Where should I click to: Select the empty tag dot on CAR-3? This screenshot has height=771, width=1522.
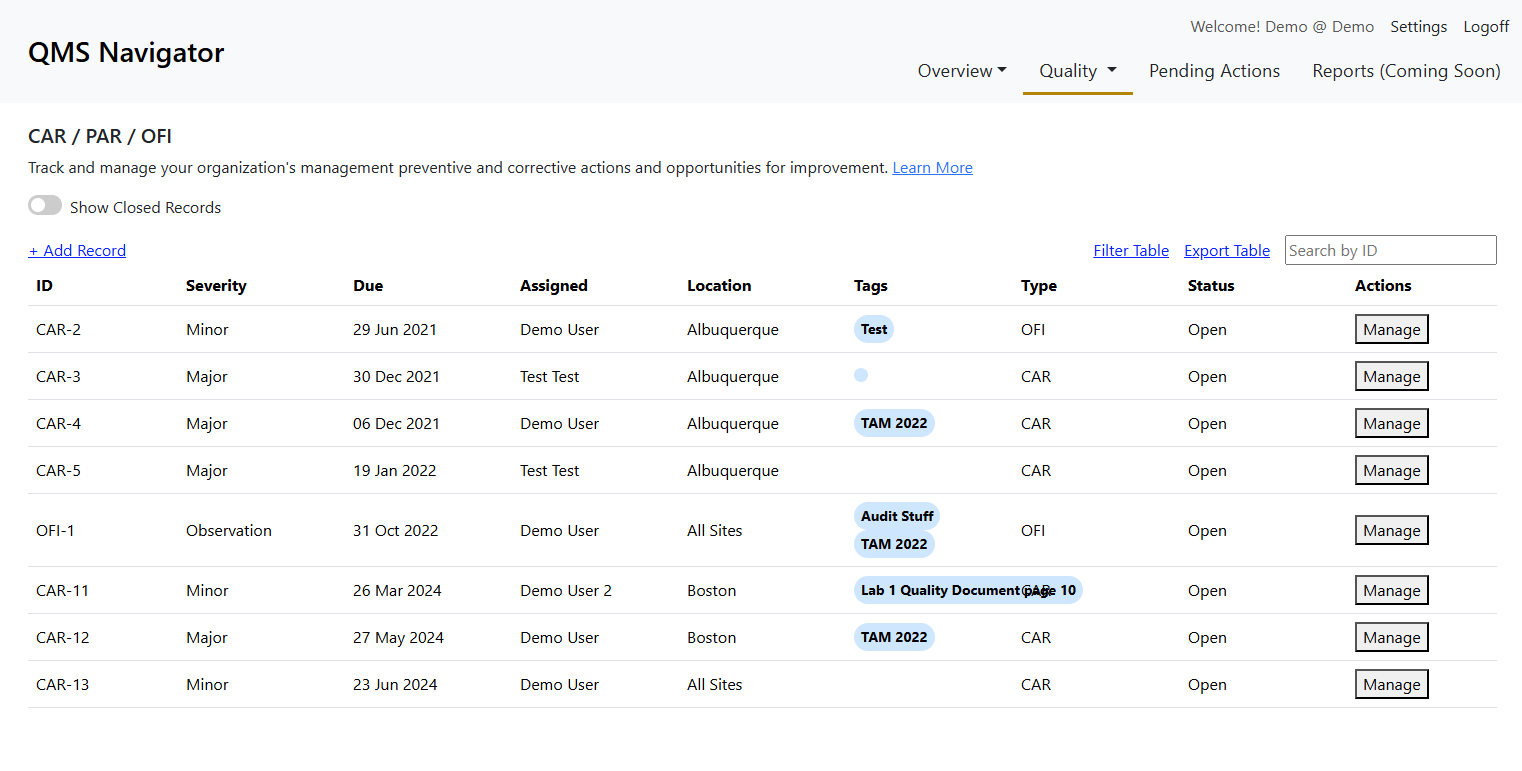click(861, 375)
